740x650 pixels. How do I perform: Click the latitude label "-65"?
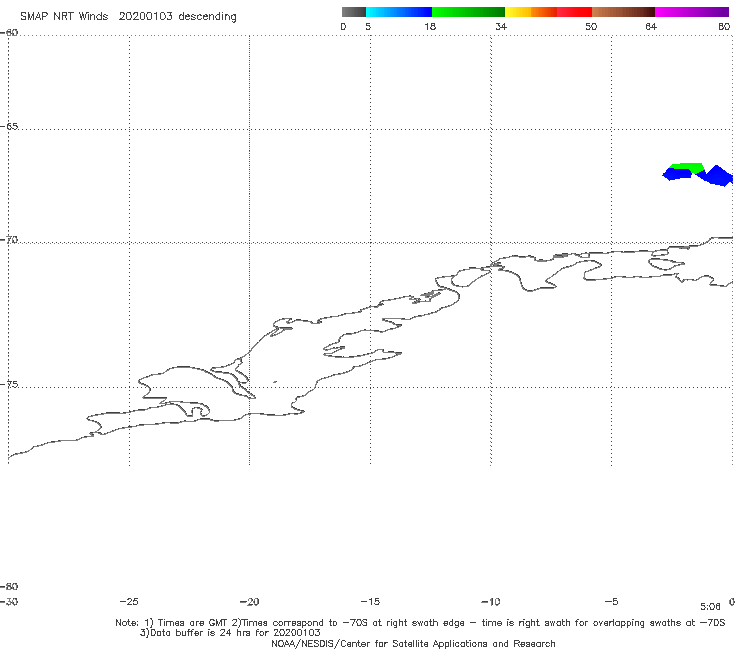(x=9, y=127)
